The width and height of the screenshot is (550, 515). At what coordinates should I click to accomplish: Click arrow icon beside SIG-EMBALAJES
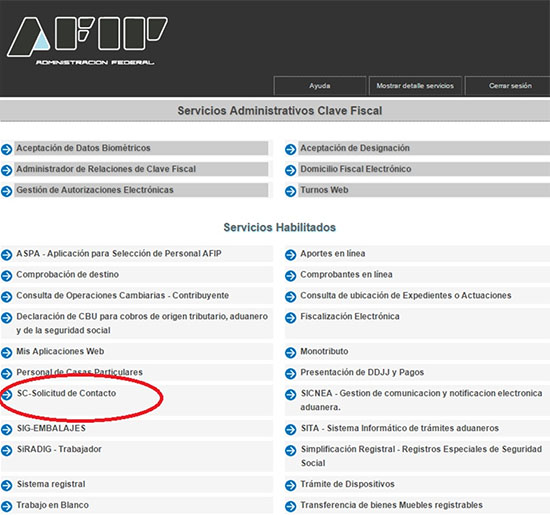click(6, 429)
